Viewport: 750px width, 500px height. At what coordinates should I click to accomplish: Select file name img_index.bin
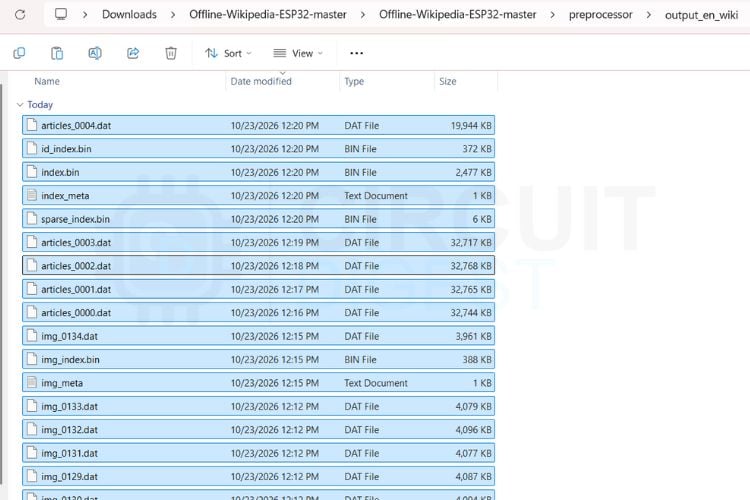[x=70, y=359]
